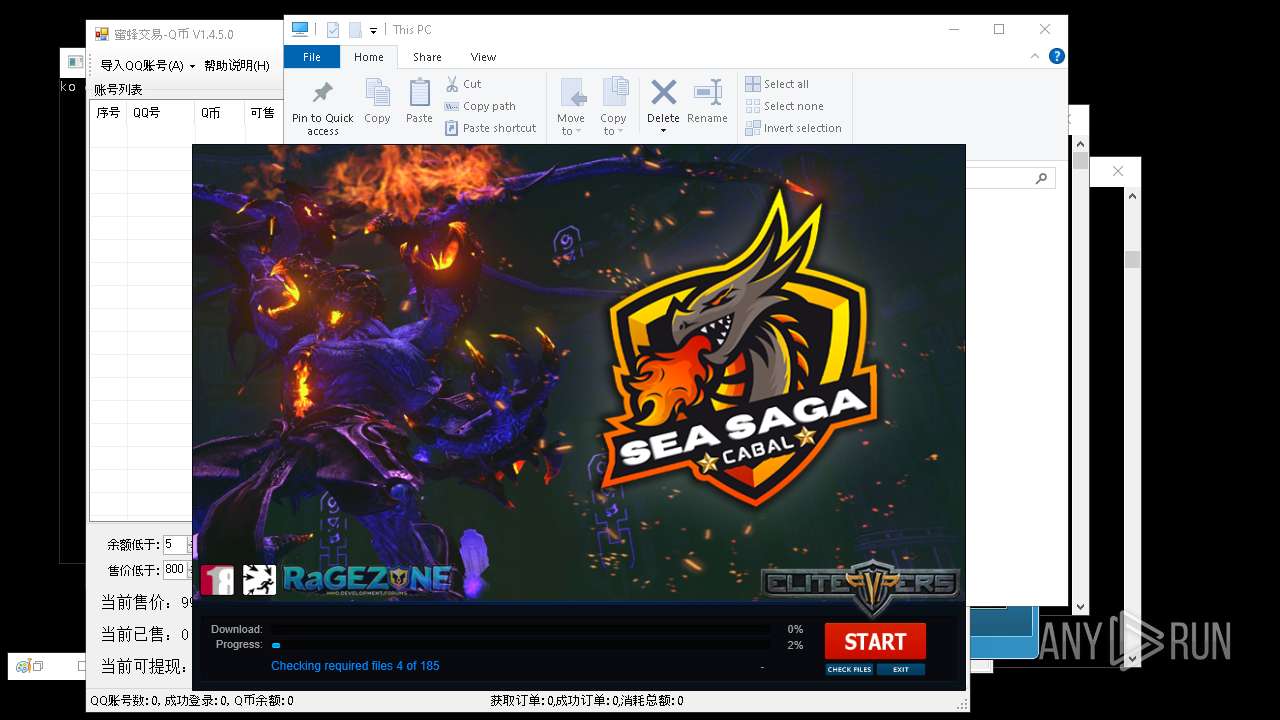1280x720 pixels.
Task: Click the Delete X icon
Action: 663,93
